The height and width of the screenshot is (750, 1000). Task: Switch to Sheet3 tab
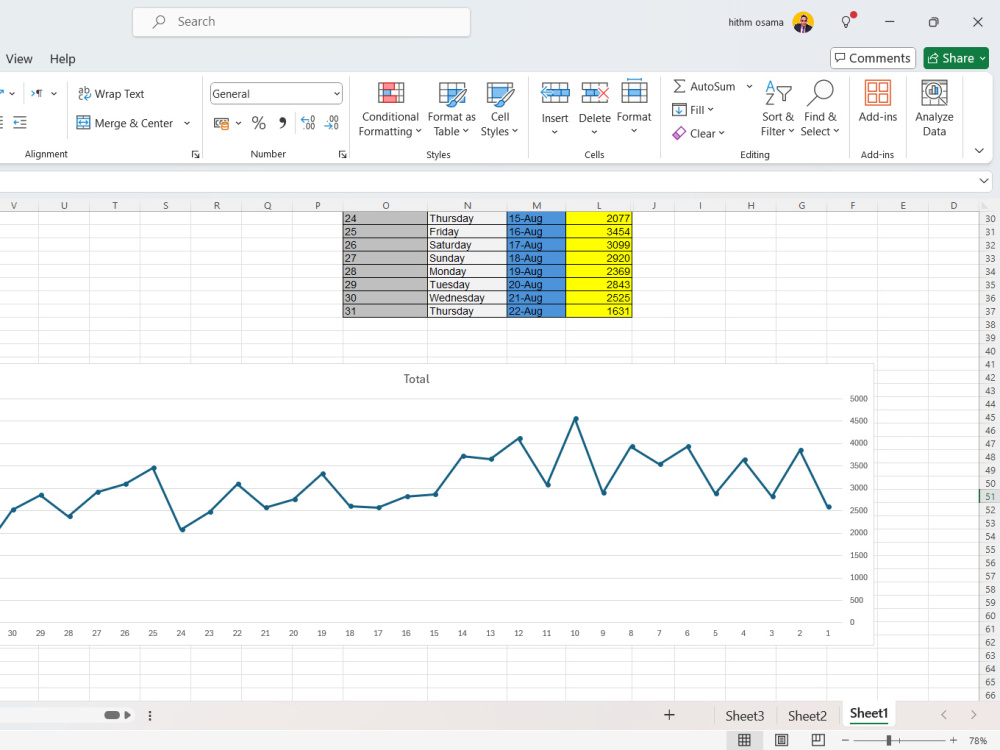tap(744, 716)
